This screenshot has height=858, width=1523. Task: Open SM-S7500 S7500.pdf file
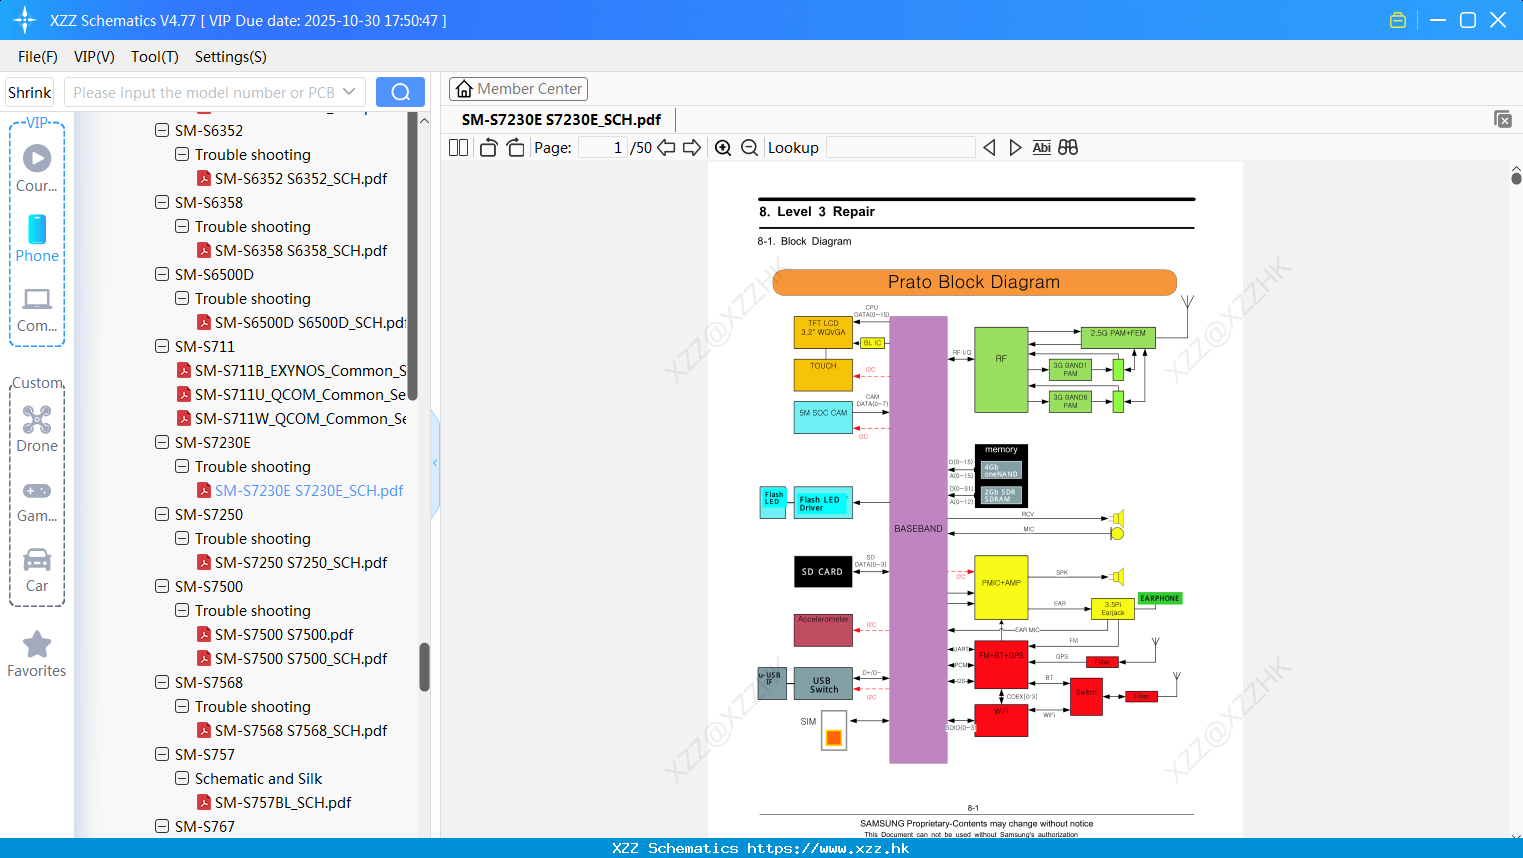pos(284,634)
